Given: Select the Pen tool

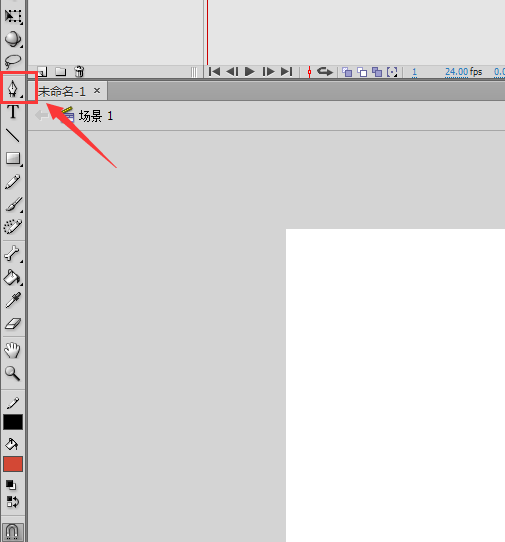Looking at the screenshot, I should point(13,88).
